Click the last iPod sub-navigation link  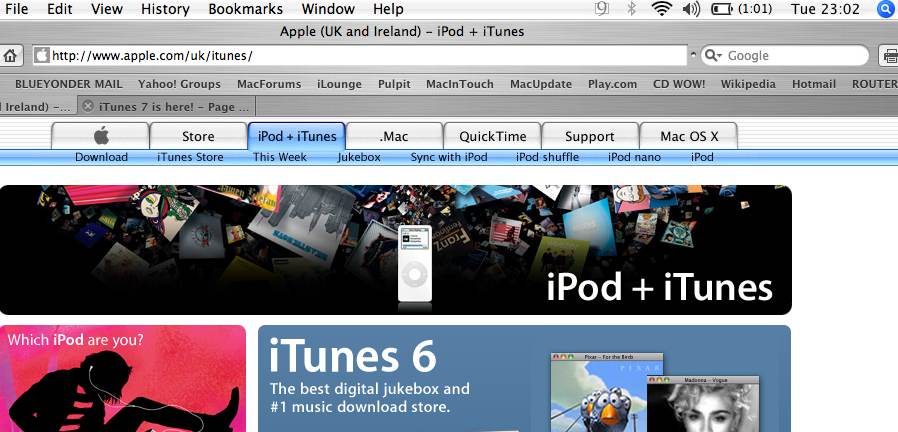coord(702,157)
